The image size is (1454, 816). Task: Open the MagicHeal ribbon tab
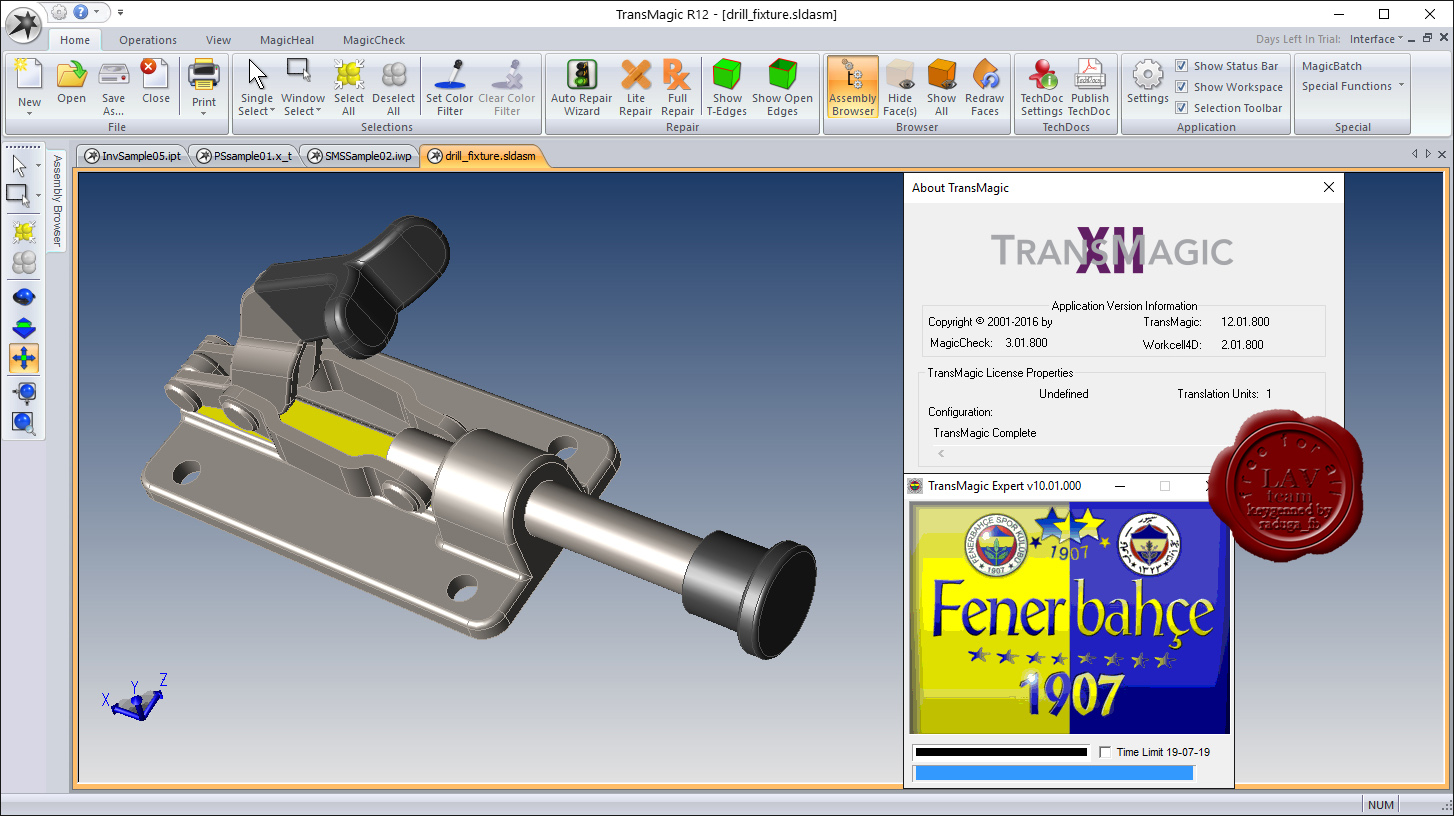287,40
